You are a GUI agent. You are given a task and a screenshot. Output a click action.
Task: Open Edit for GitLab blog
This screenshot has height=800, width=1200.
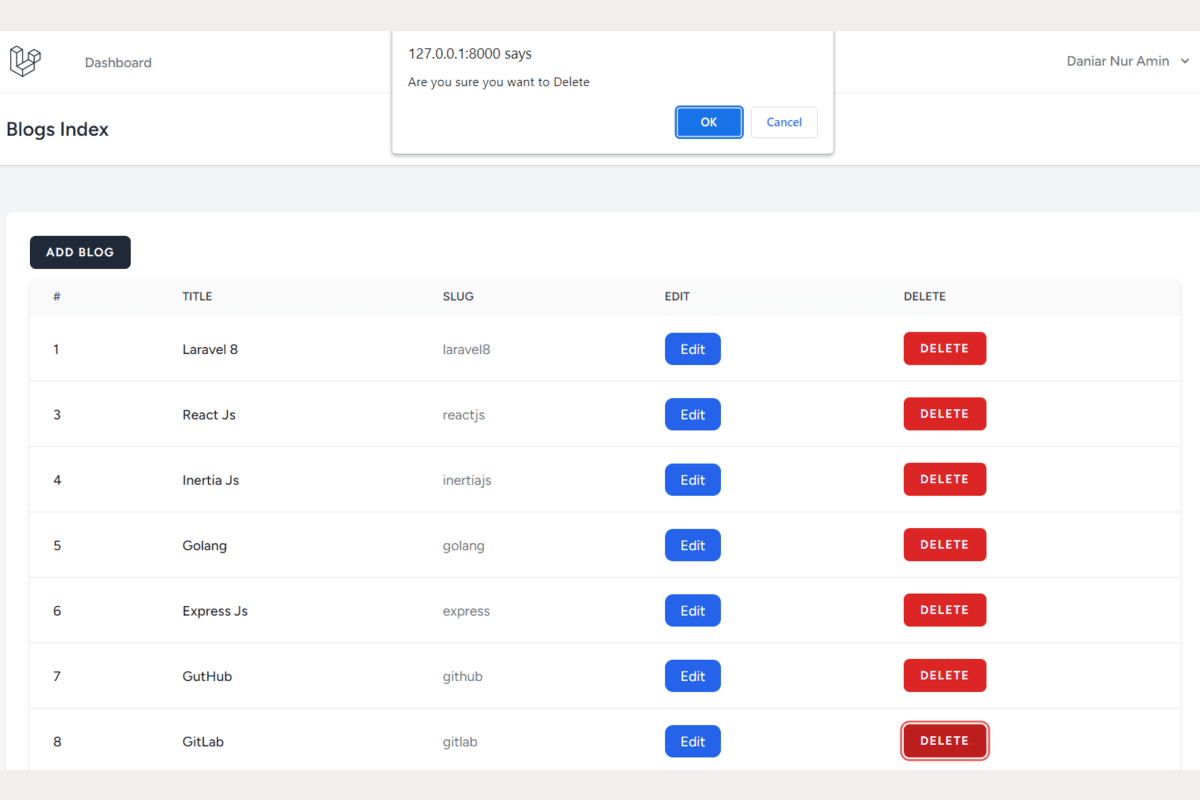click(692, 742)
